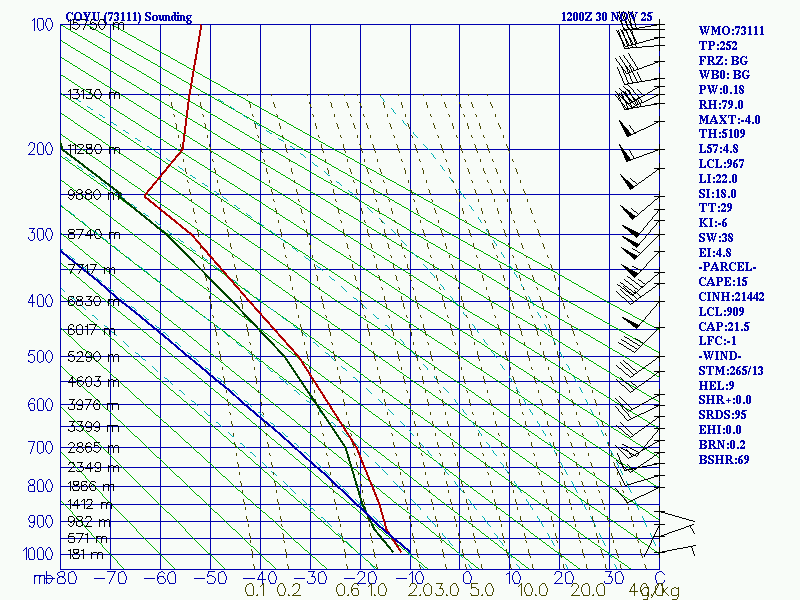Select the '-50' temperature axis label
This screenshot has width=800, height=600.
click(x=210, y=578)
